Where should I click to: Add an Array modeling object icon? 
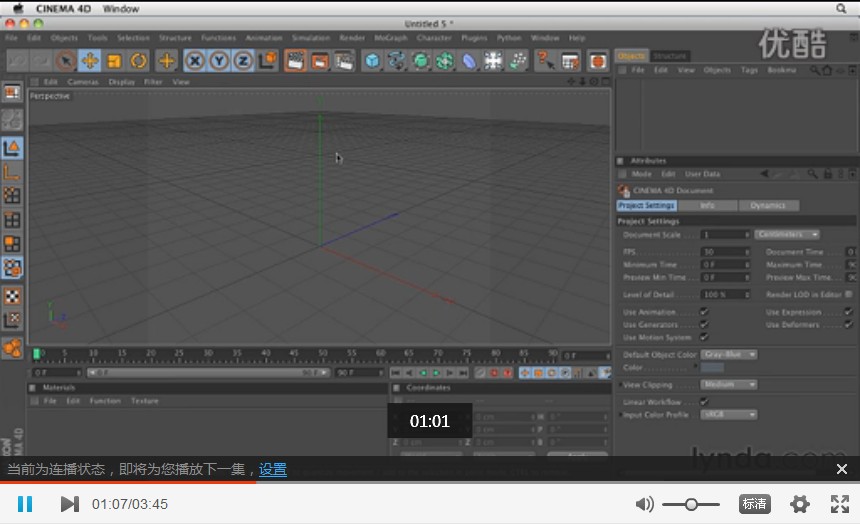click(x=444, y=60)
